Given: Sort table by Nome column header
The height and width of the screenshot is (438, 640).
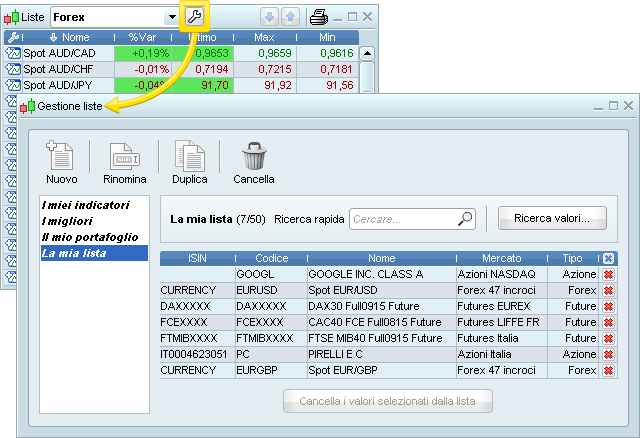Looking at the screenshot, I should (69, 37).
